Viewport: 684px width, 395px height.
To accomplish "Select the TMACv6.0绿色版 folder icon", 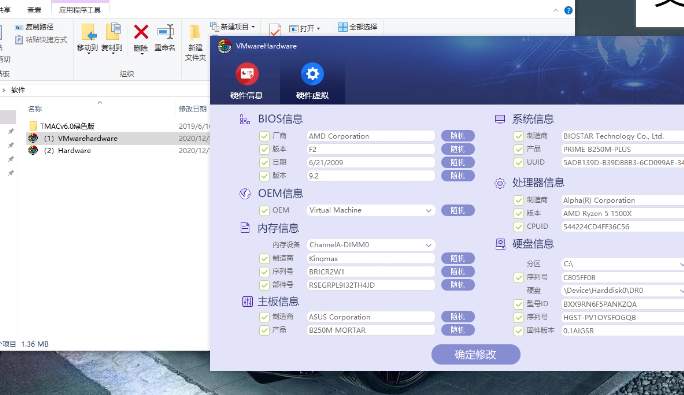I will click(x=33, y=126).
